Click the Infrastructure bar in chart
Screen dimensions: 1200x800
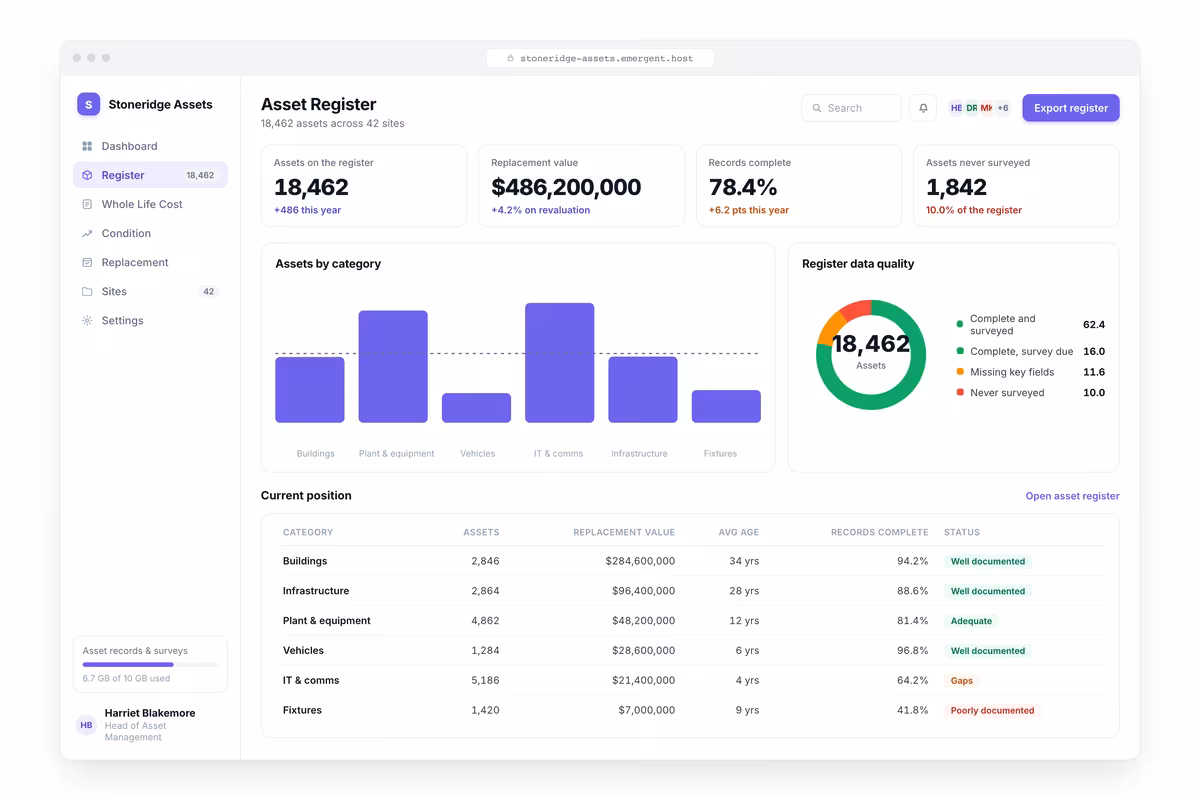click(643, 390)
